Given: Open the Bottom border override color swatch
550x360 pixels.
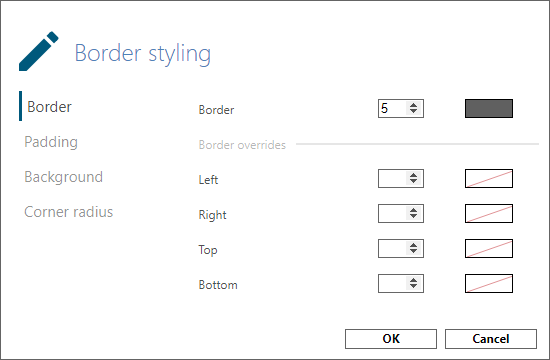Looking at the screenshot, I should click(489, 284).
